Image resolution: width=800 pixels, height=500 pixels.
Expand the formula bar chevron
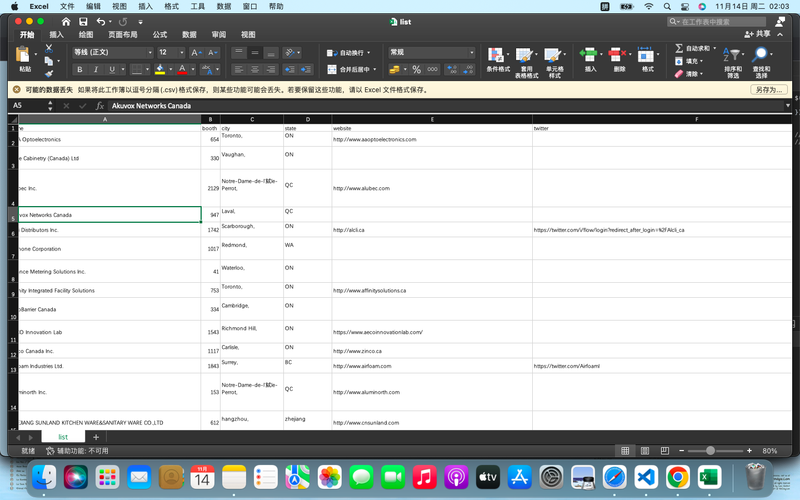(788, 106)
